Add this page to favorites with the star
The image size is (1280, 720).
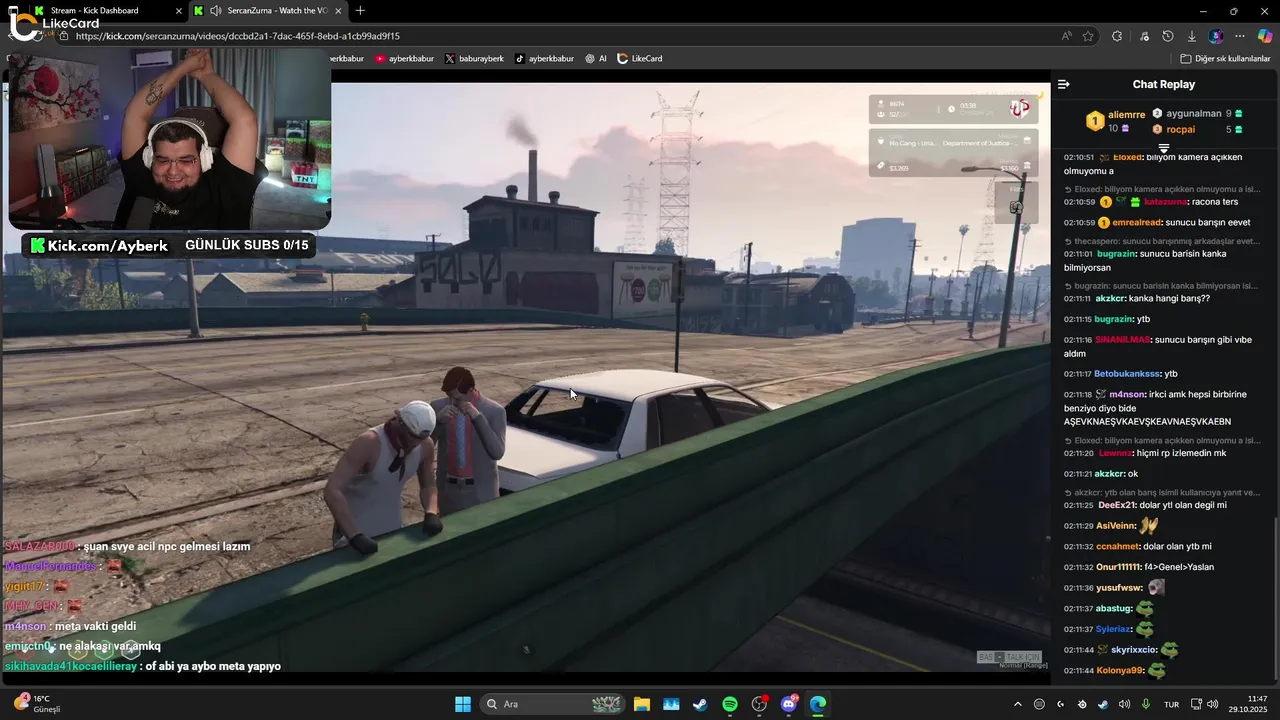pos(1088,36)
